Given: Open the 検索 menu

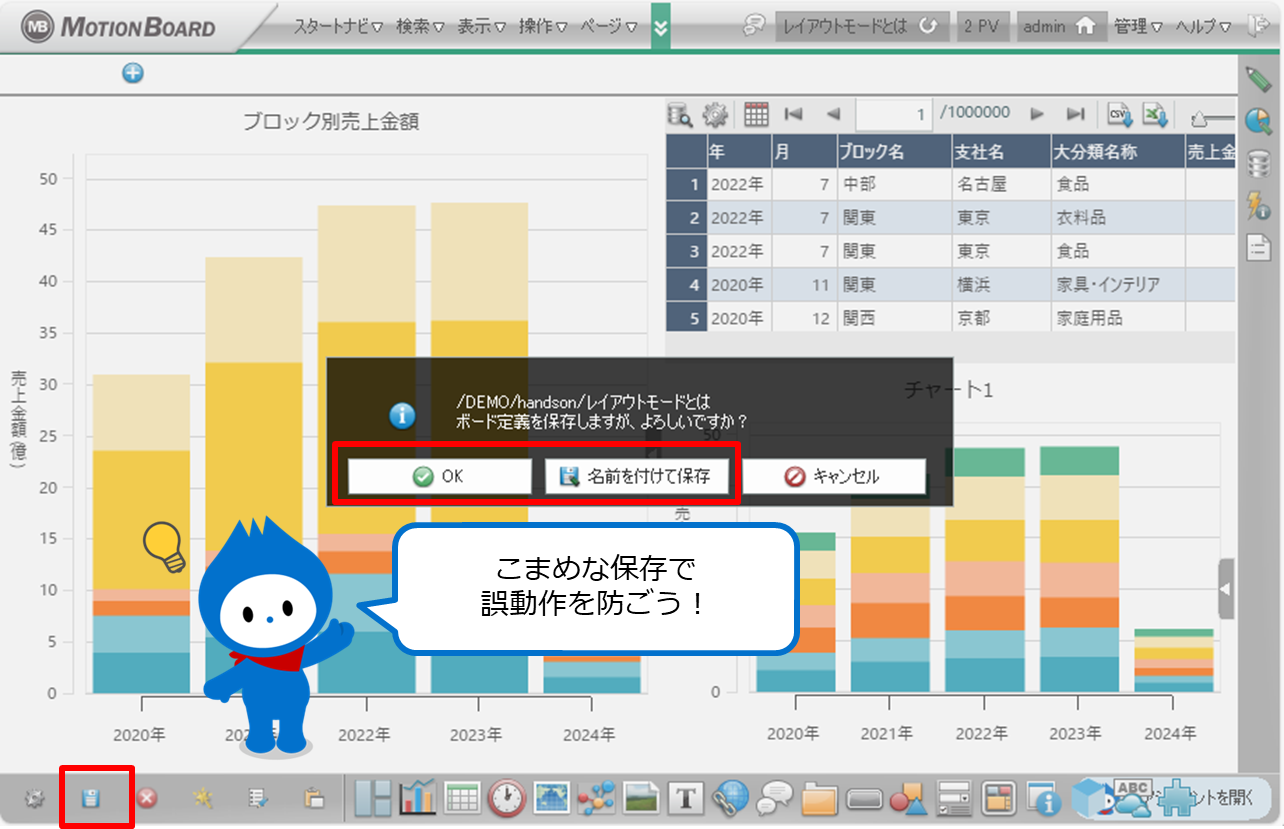Looking at the screenshot, I should tap(420, 27).
